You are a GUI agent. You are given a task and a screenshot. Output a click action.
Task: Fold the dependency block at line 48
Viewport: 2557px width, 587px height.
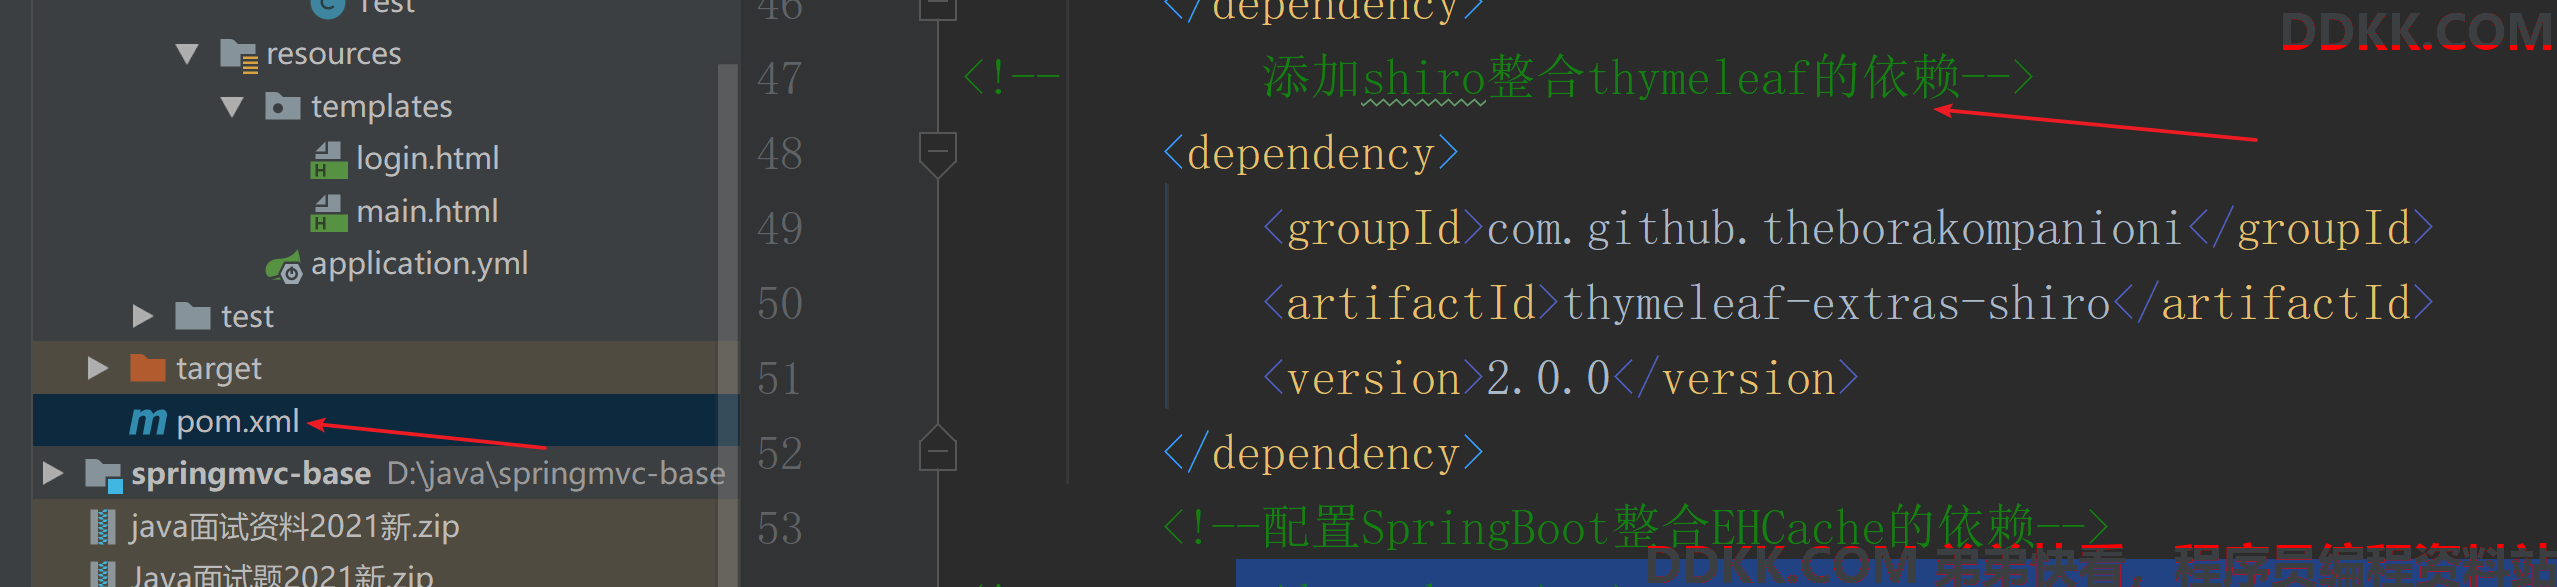pos(938,154)
